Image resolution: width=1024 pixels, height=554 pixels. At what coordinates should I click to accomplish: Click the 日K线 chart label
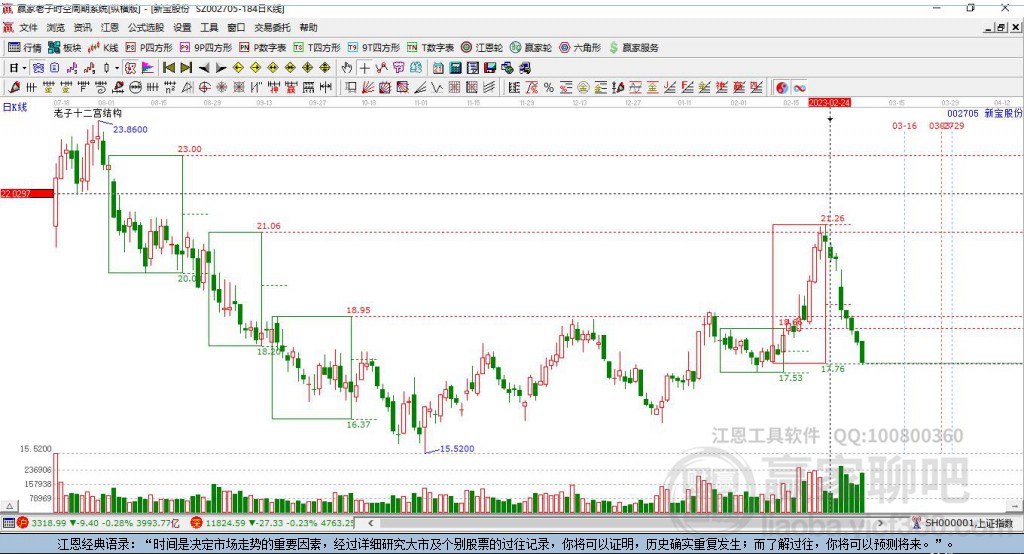point(15,107)
